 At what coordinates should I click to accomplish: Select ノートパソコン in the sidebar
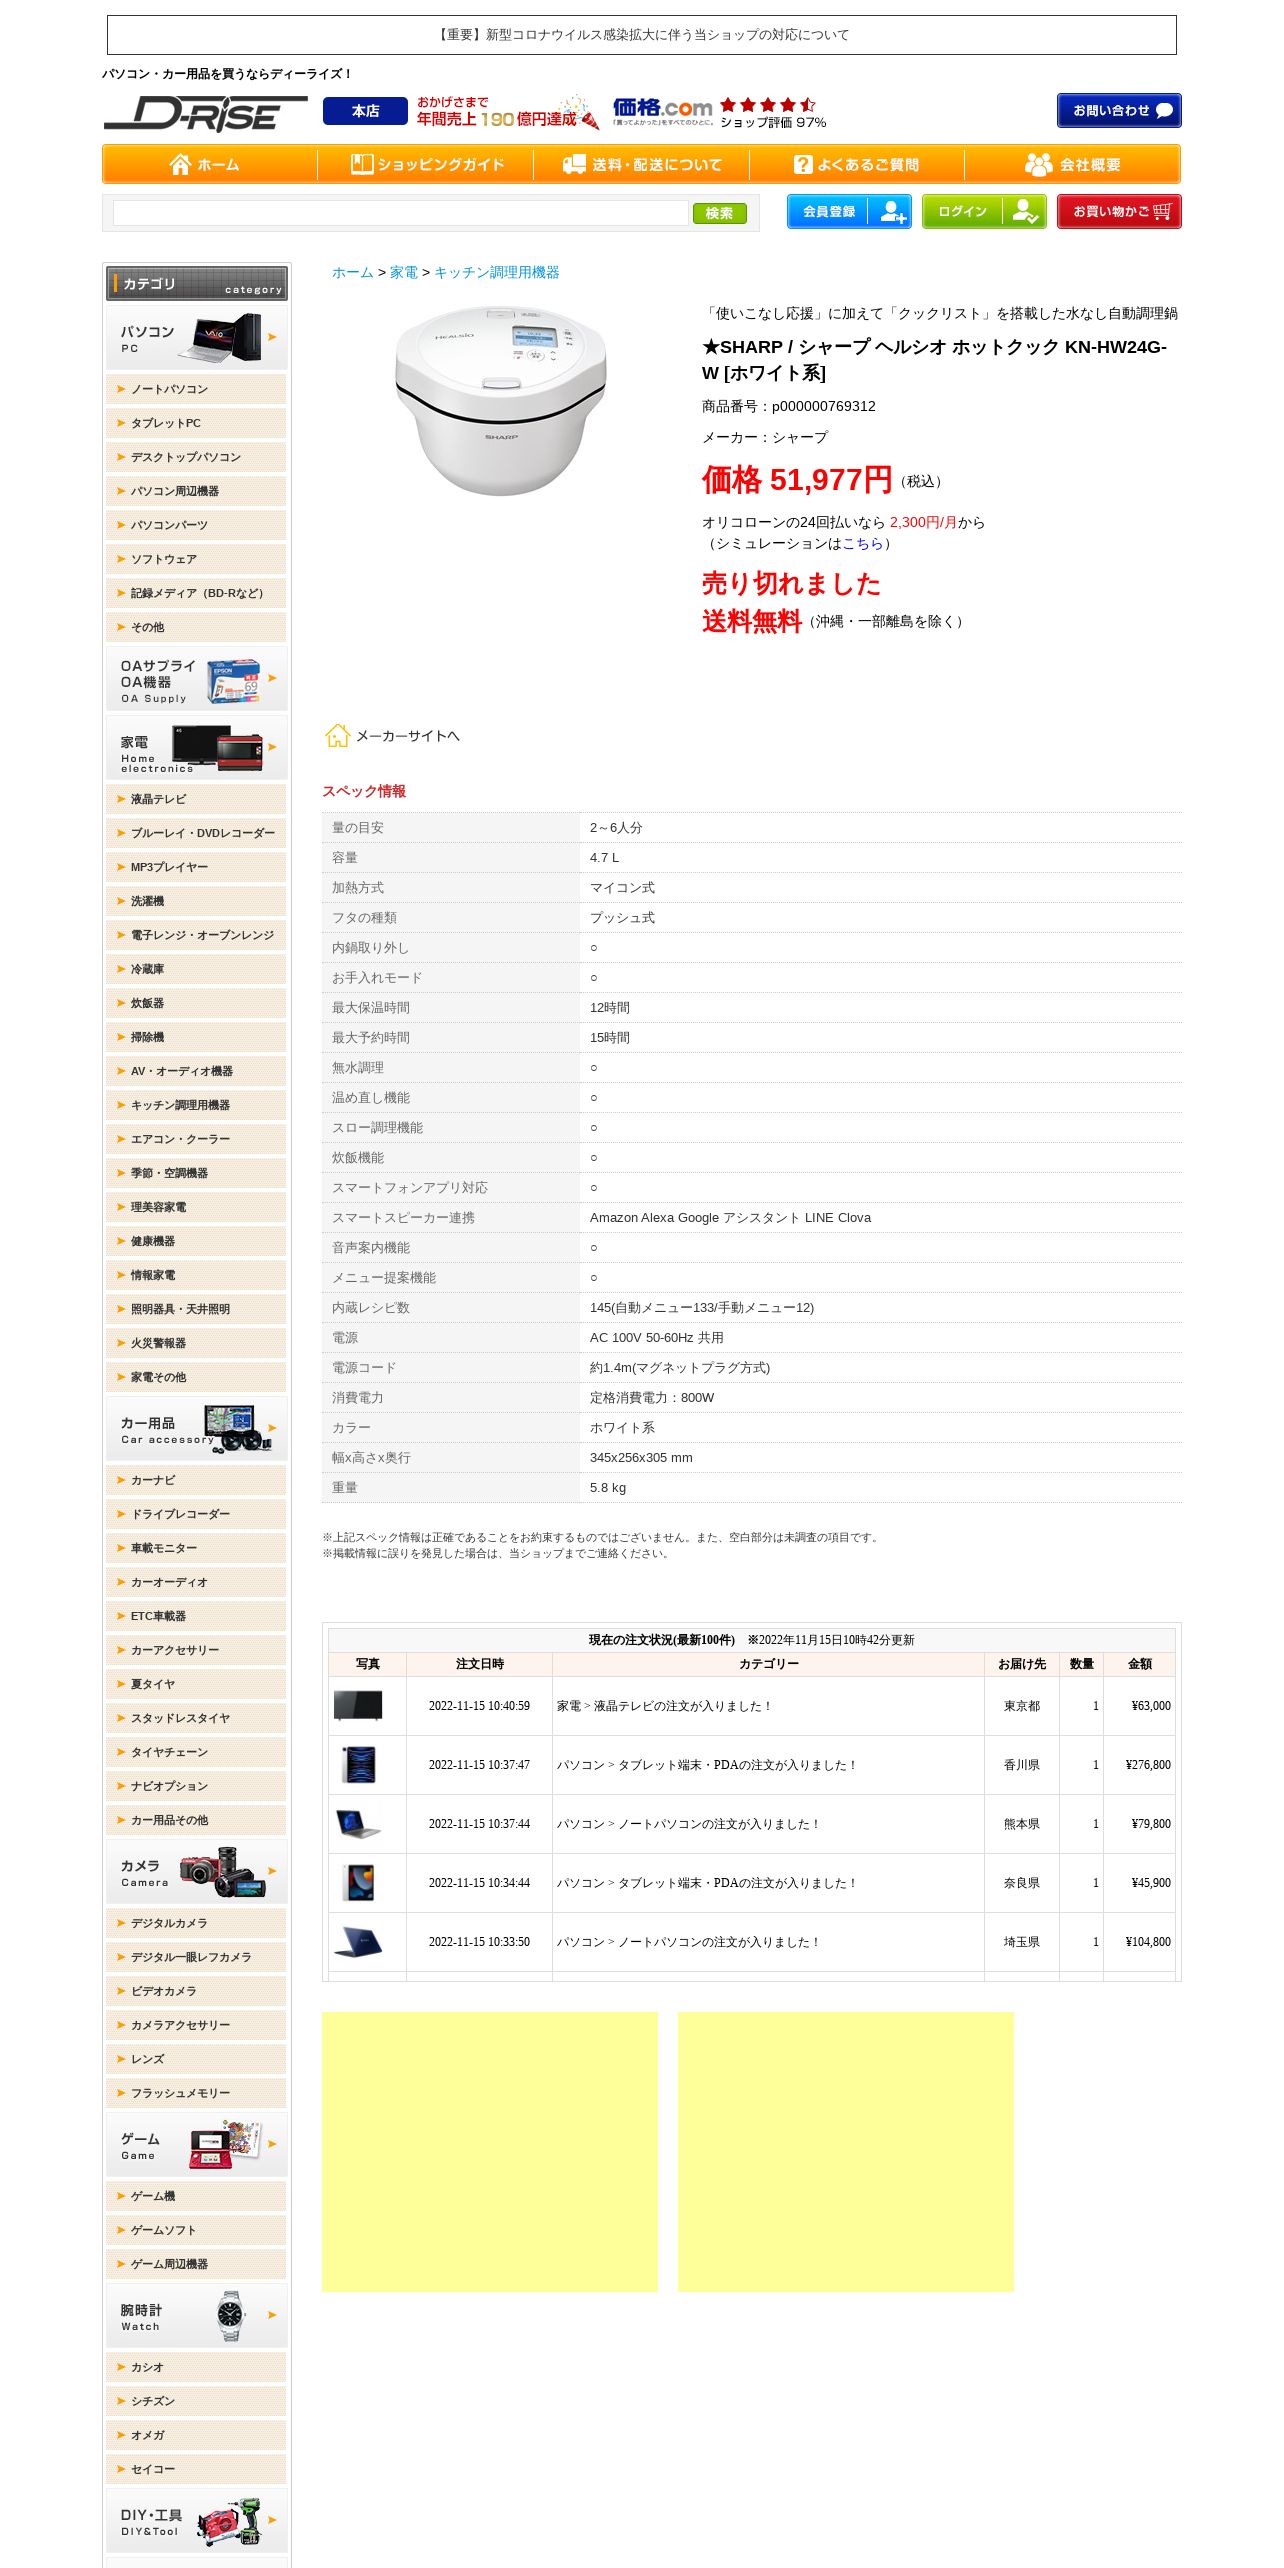[x=196, y=389]
